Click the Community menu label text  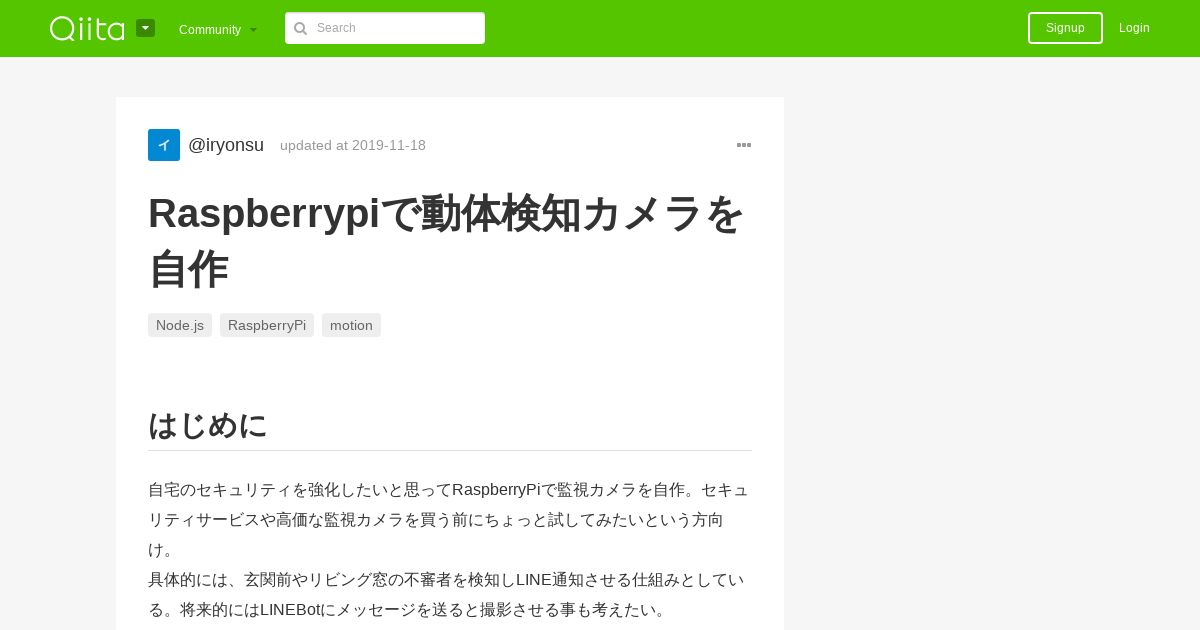210,29
